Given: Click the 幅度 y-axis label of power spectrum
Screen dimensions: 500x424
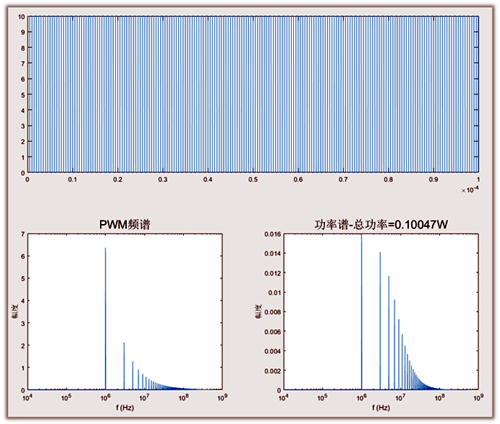Looking at the screenshot, I should point(258,312).
